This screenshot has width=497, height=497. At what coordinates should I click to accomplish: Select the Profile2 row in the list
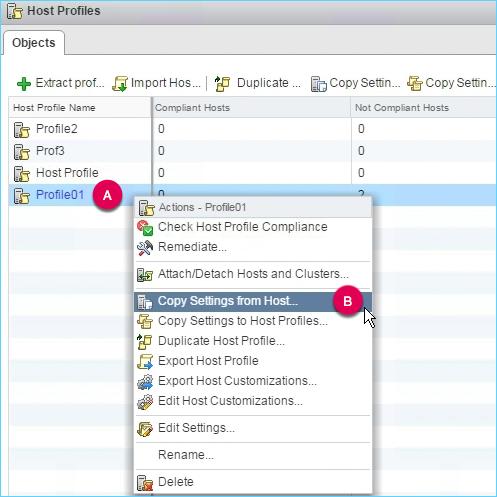[252, 129]
